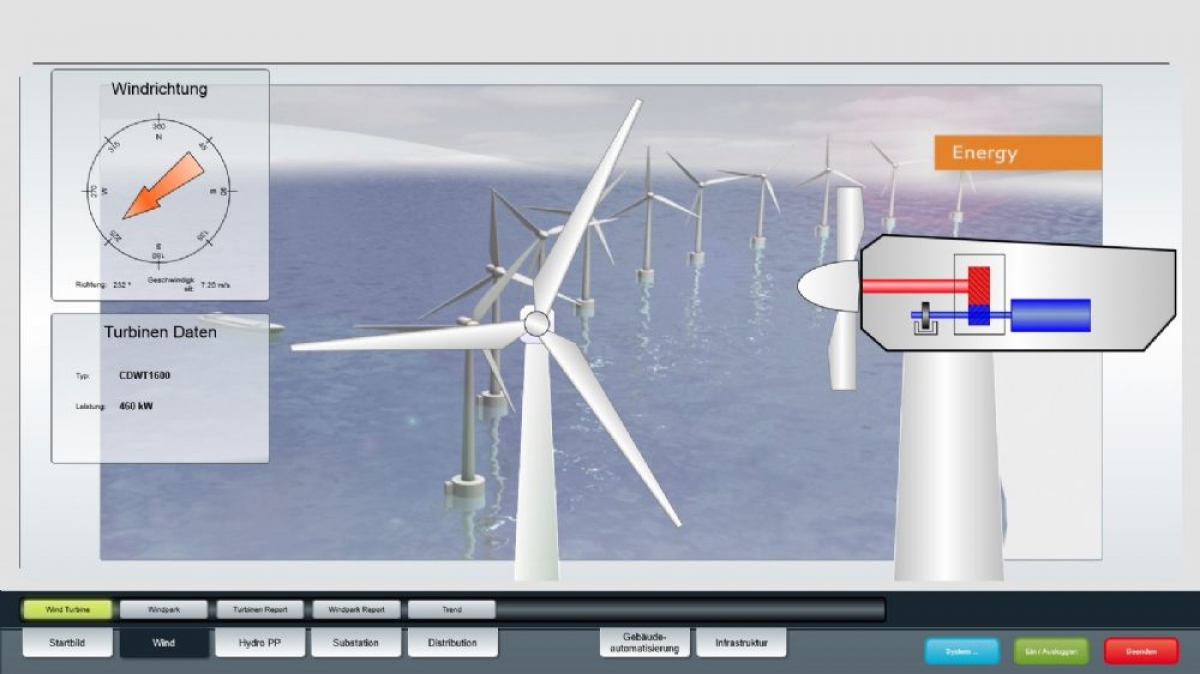Click the blue generator block in the nacelle
The image size is (1200, 674).
coord(1050,315)
